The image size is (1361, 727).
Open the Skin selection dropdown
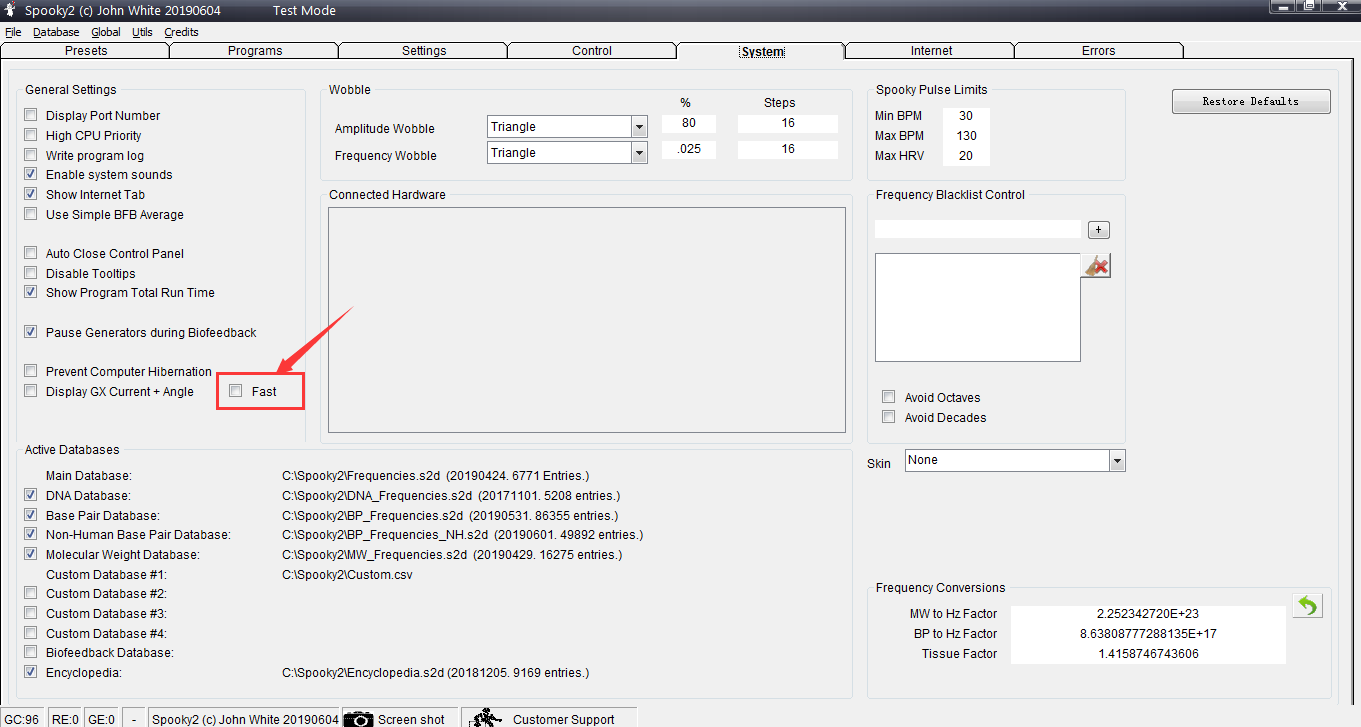tap(1117, 460)
